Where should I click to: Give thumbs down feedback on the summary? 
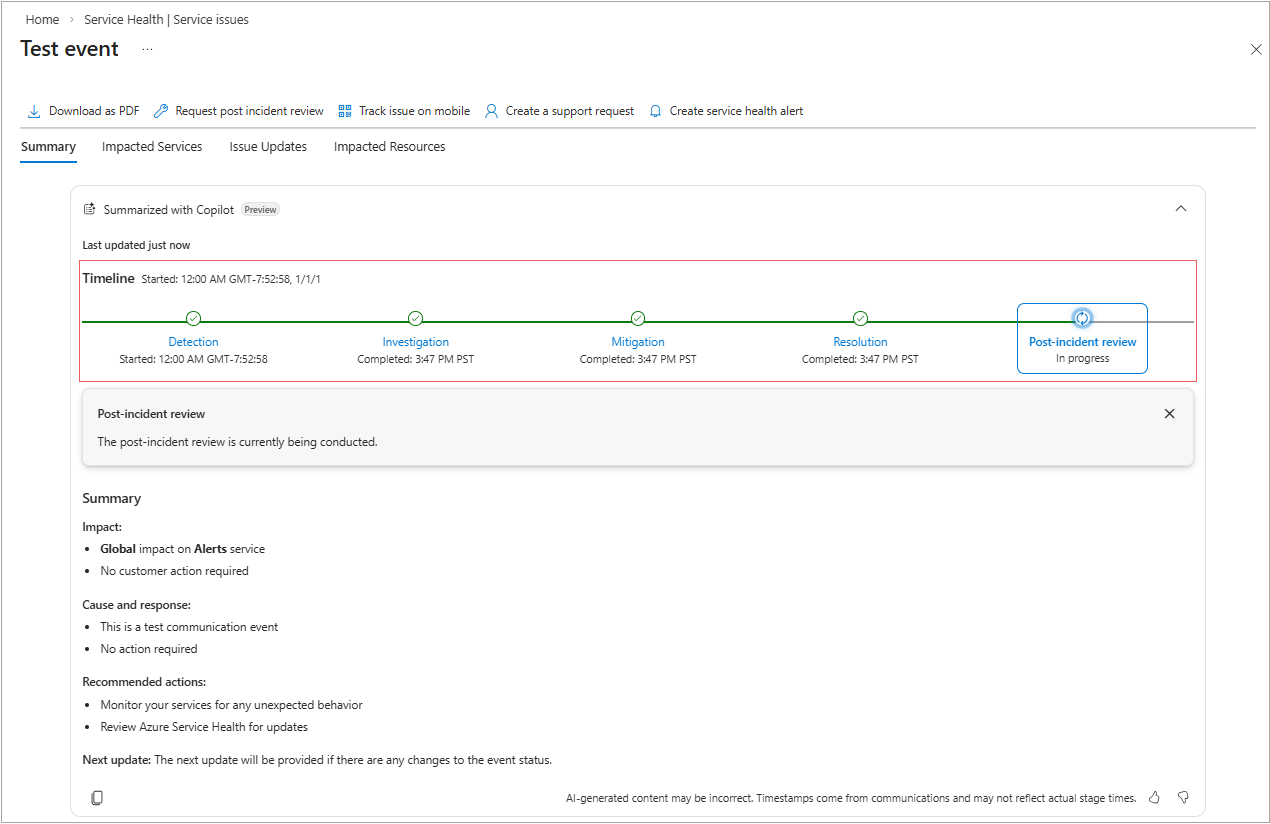coord(1183,797)
